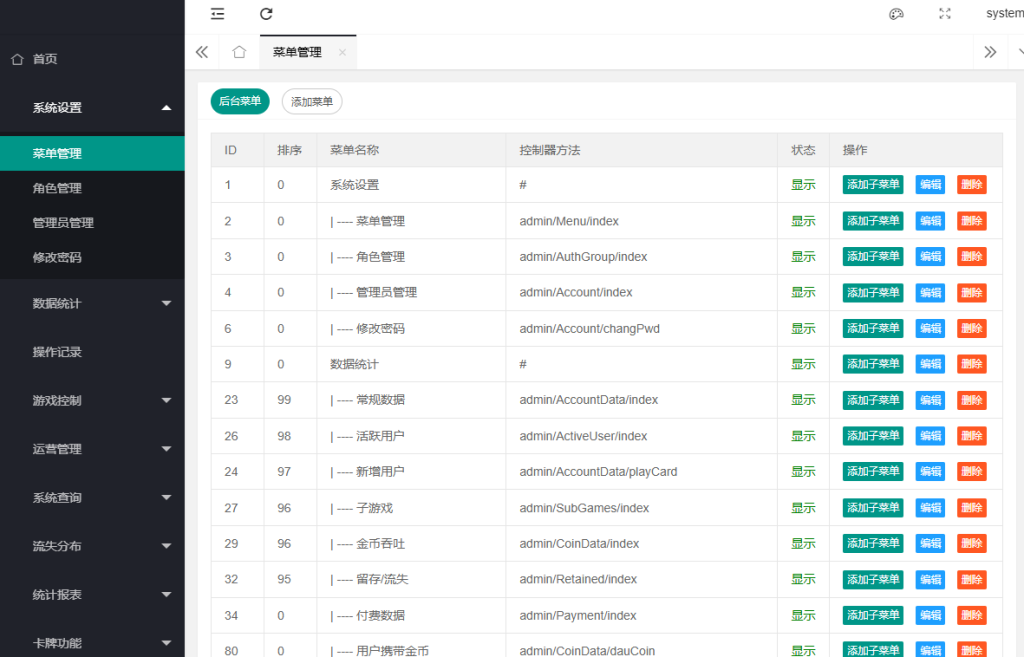Expand the 系统查询 sidebar group

pyautogui.click(x=92, y=498)
